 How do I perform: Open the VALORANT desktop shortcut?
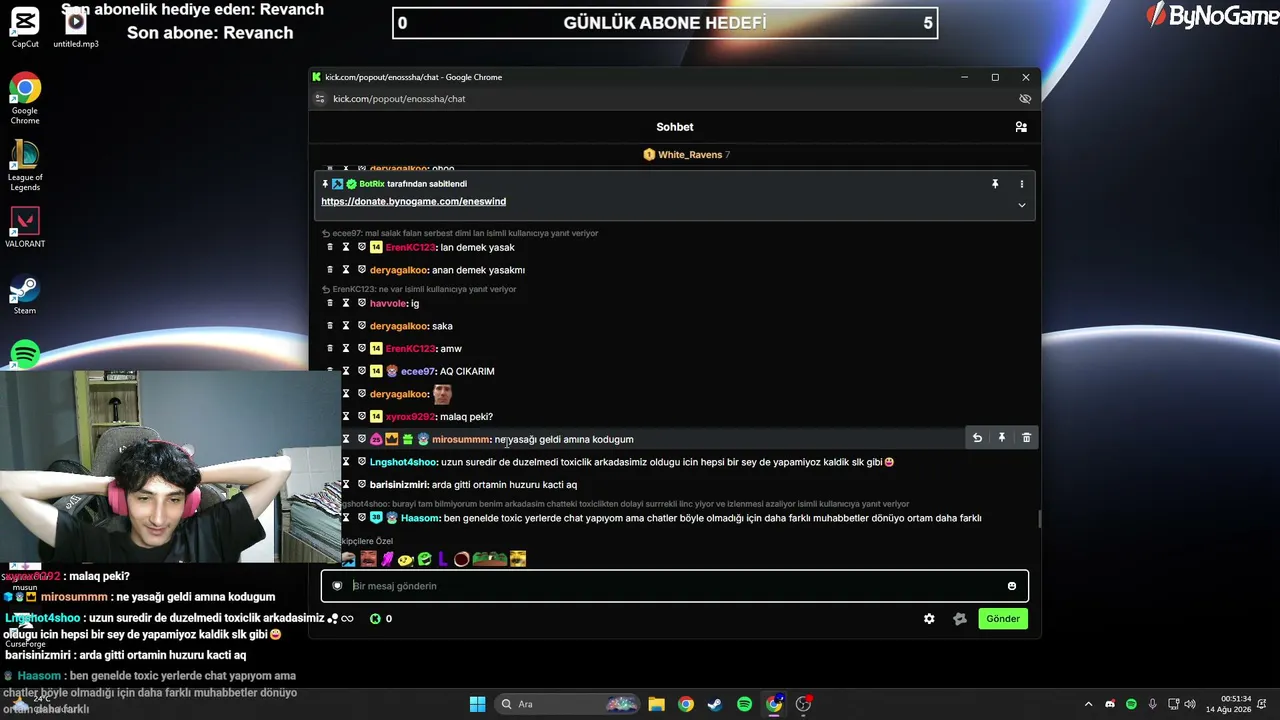[x=25, y=227]
